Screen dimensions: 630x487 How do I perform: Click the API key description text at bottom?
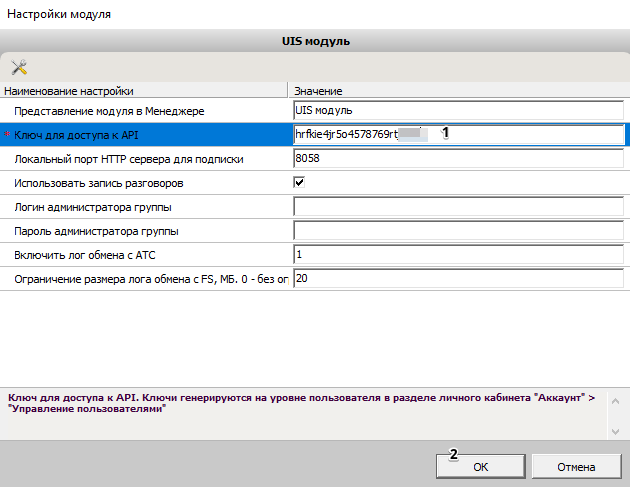click(x=301, y=403)
